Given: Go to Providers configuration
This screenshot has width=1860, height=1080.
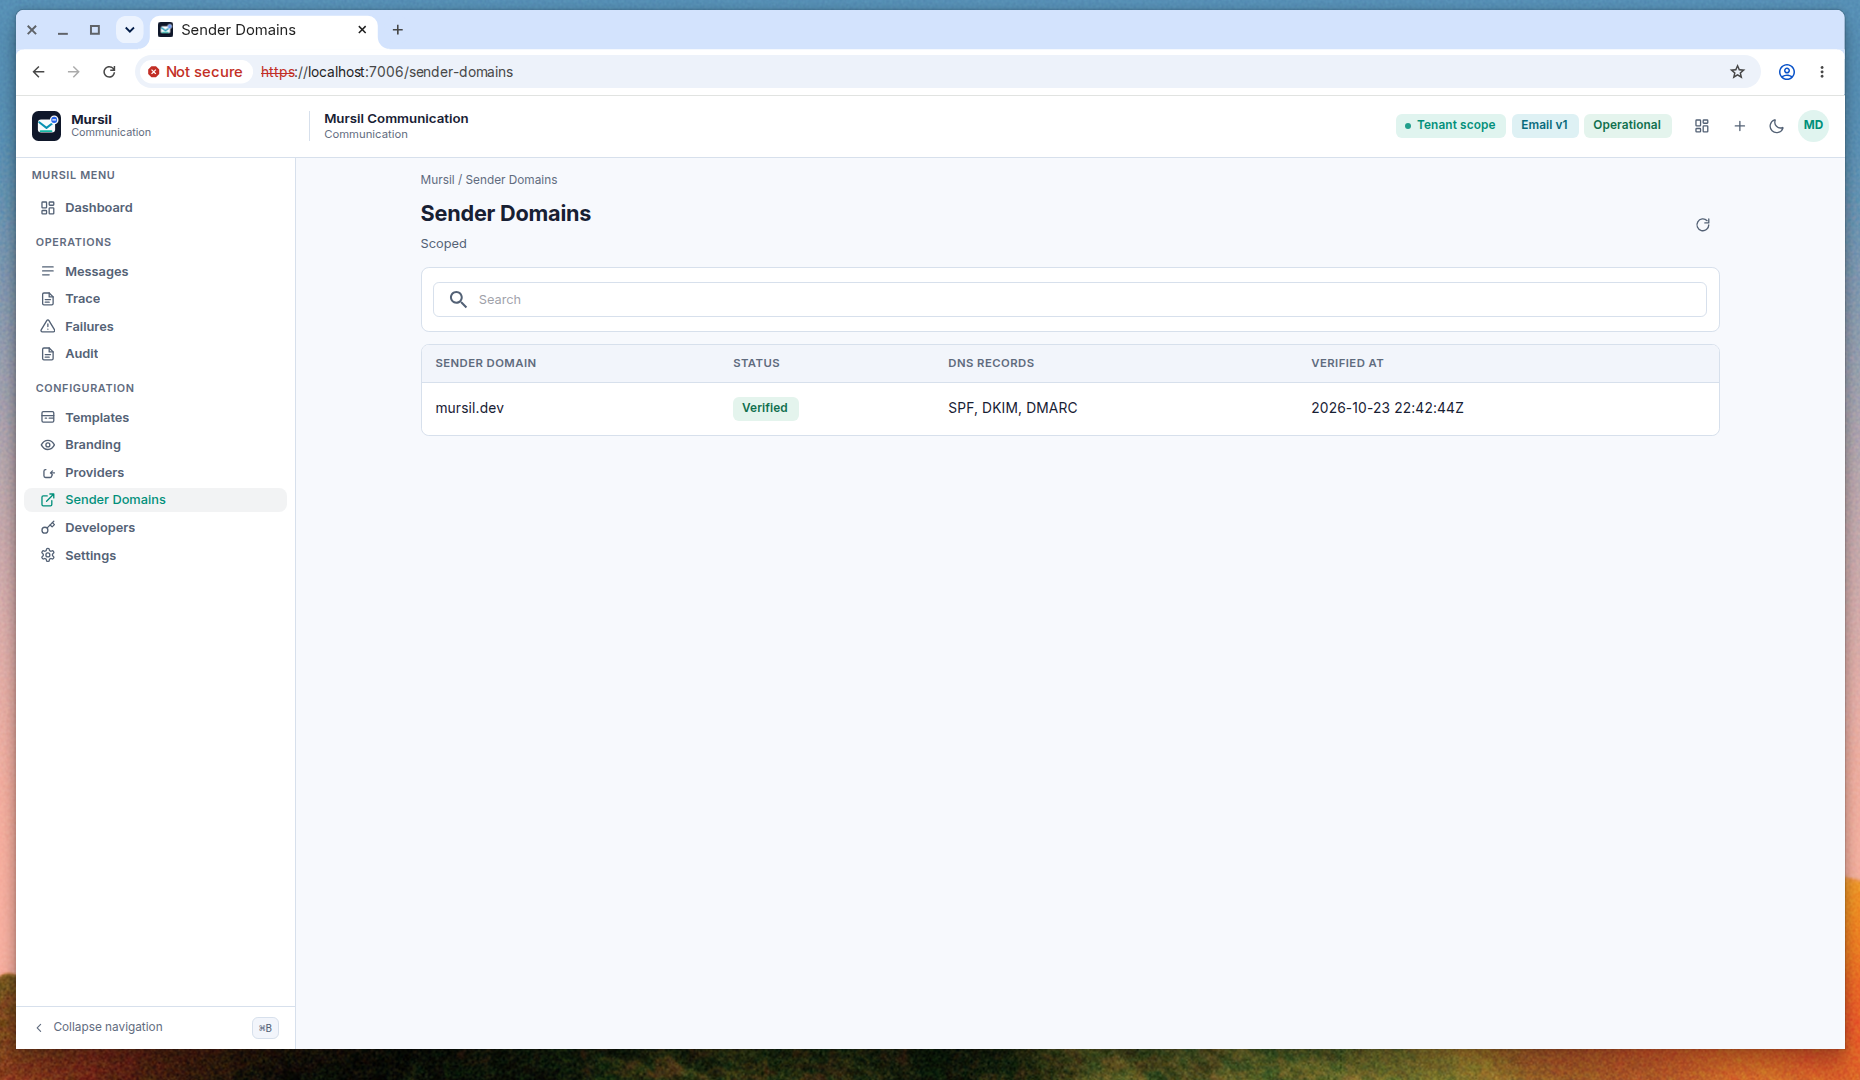Looking at the screenshot, I should [155, 473].
